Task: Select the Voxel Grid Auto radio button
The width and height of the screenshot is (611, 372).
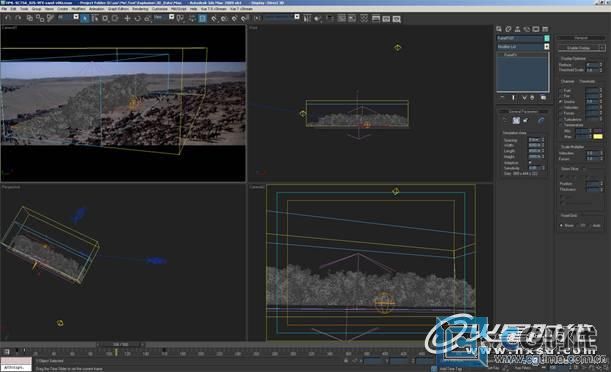Action: click(x=591, y=225)
